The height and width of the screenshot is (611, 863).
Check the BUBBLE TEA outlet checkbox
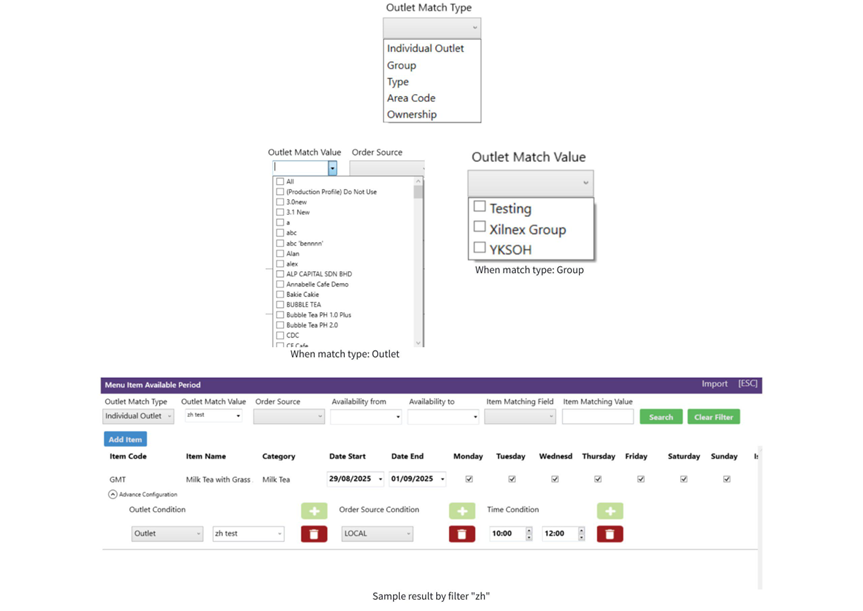pyautogui.click(x=280, y=304)
